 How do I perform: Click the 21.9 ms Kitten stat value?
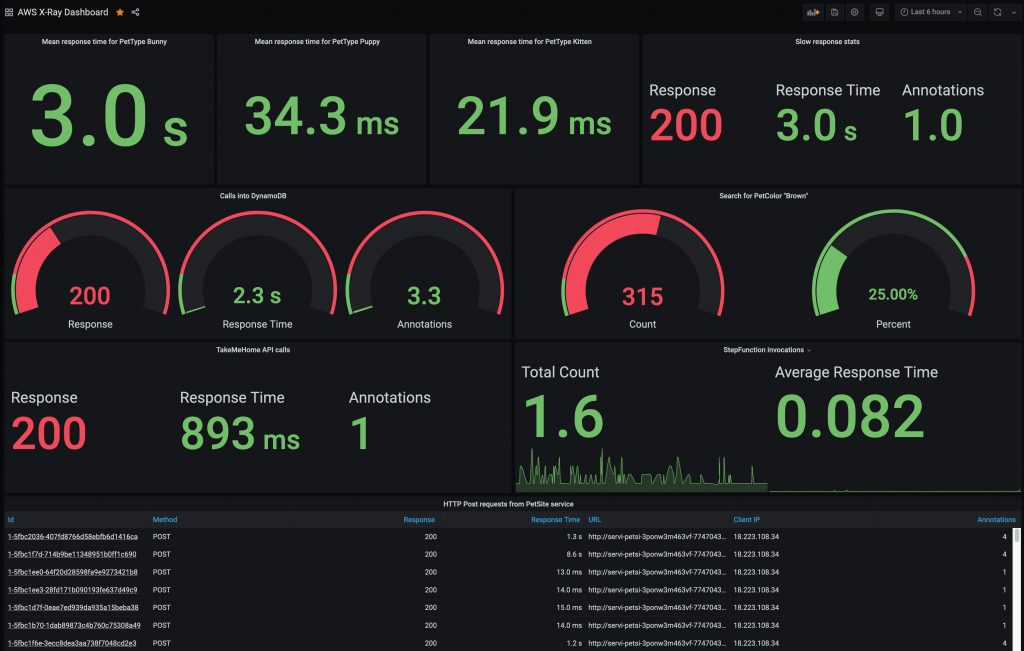(534, 117)
